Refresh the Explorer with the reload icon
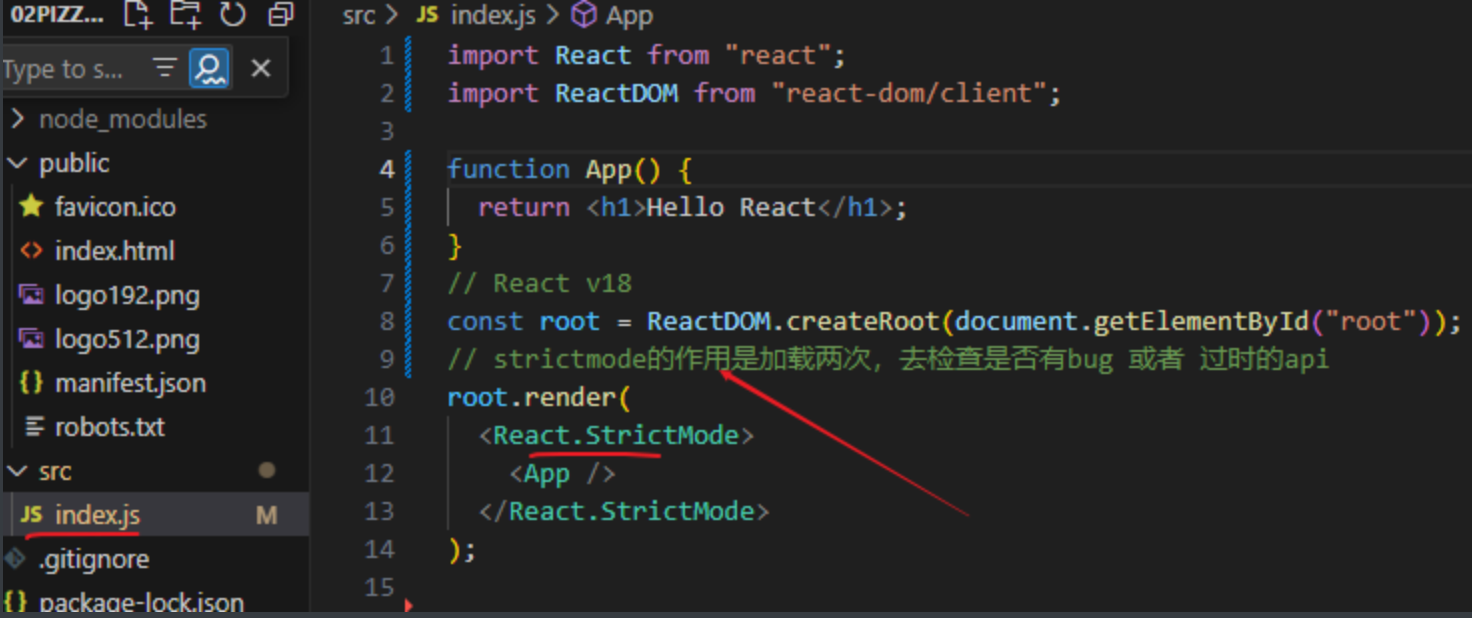Image resolution: width=1472 pixels, height=618 pixels. click(231, 14)
